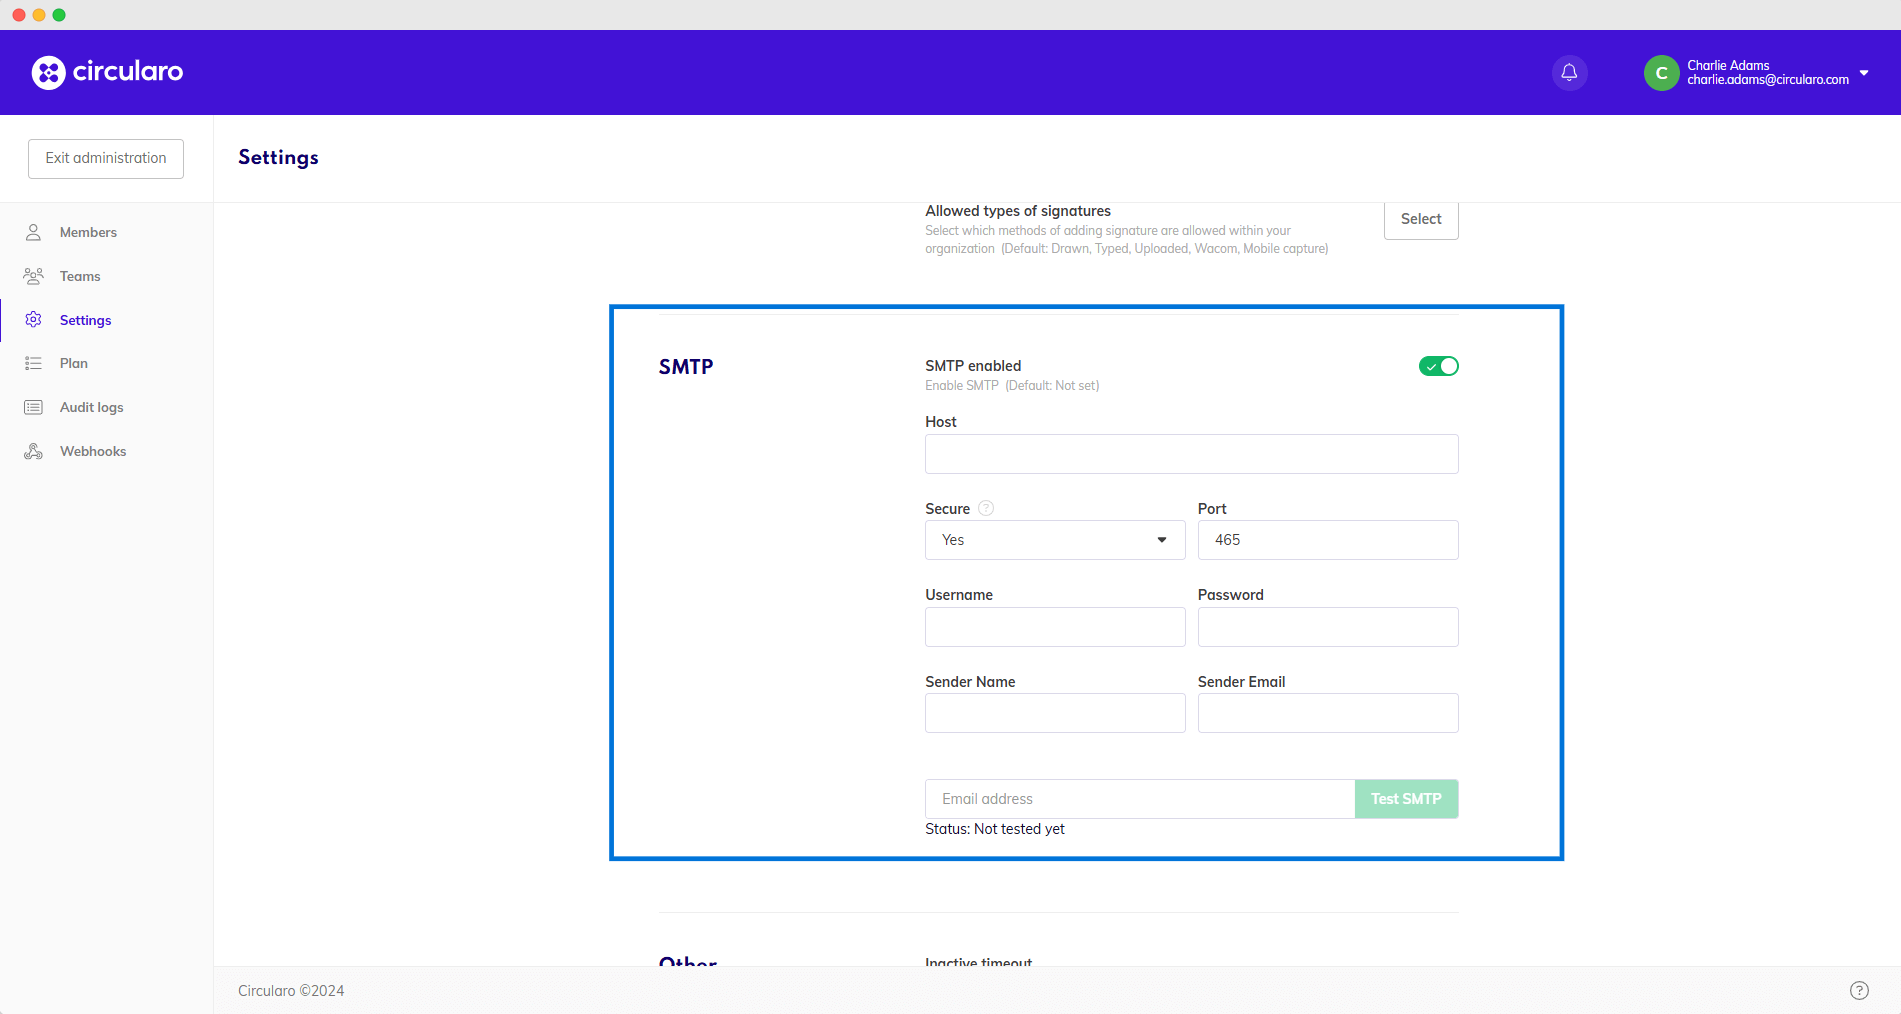
Task: Select the Members sidebar icon
Action: coord(33,232)
